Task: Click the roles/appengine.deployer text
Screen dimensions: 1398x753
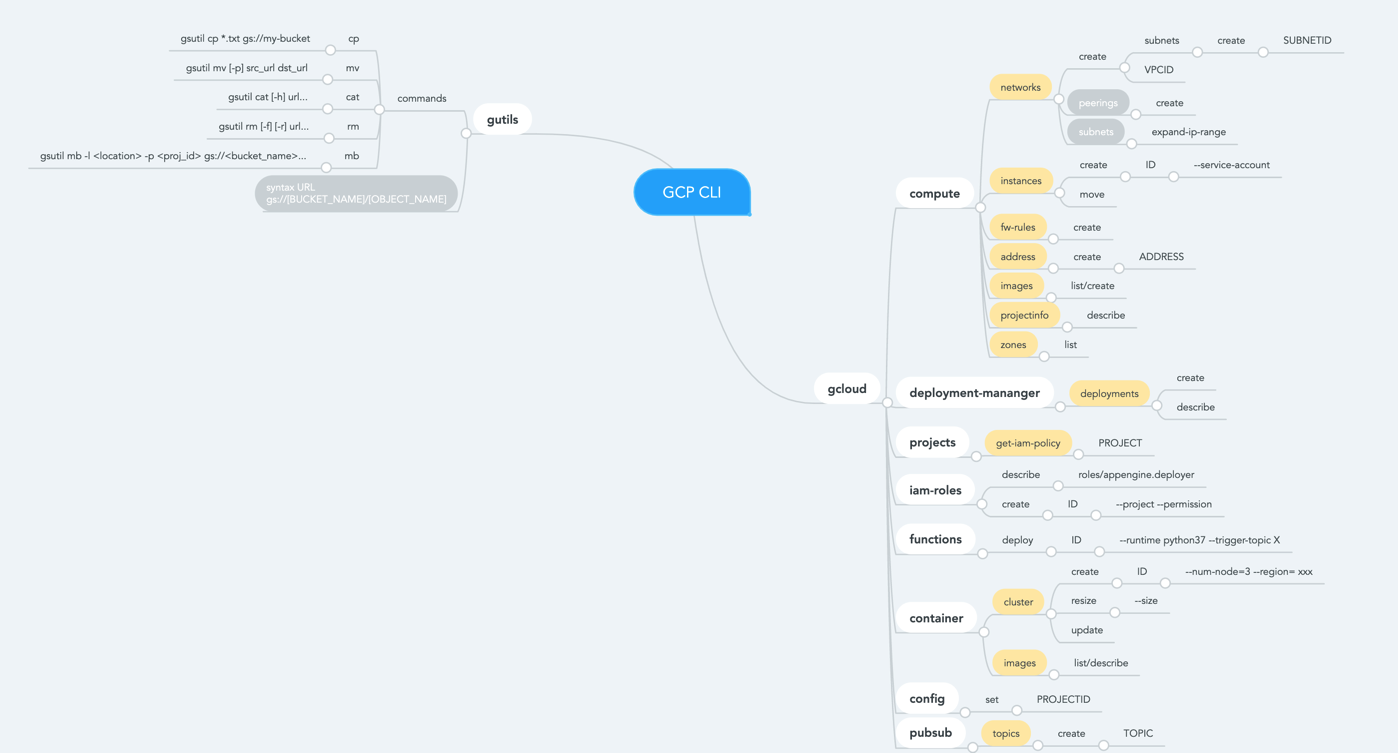Action: tap(1136, 475)
